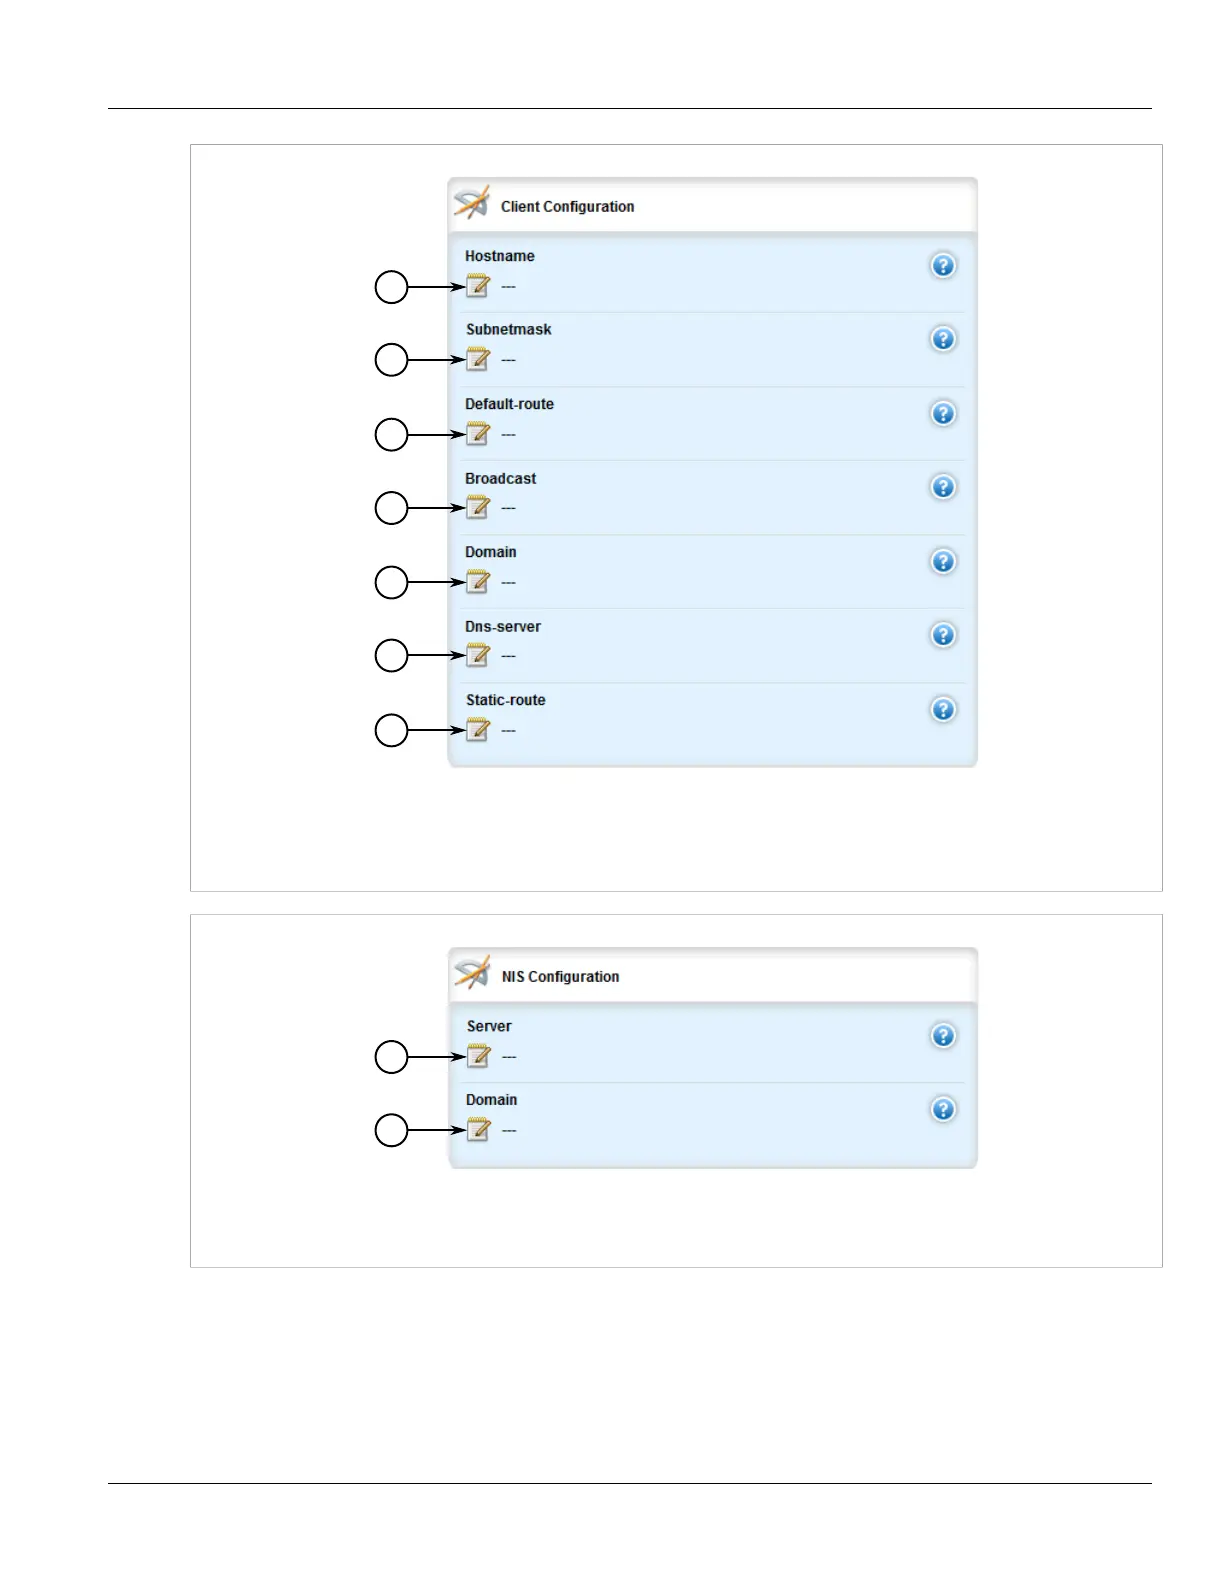The height and width of the screenshot is (1584, 1224).
Task: Open help for Default-route
Action: tap(943, 414)
